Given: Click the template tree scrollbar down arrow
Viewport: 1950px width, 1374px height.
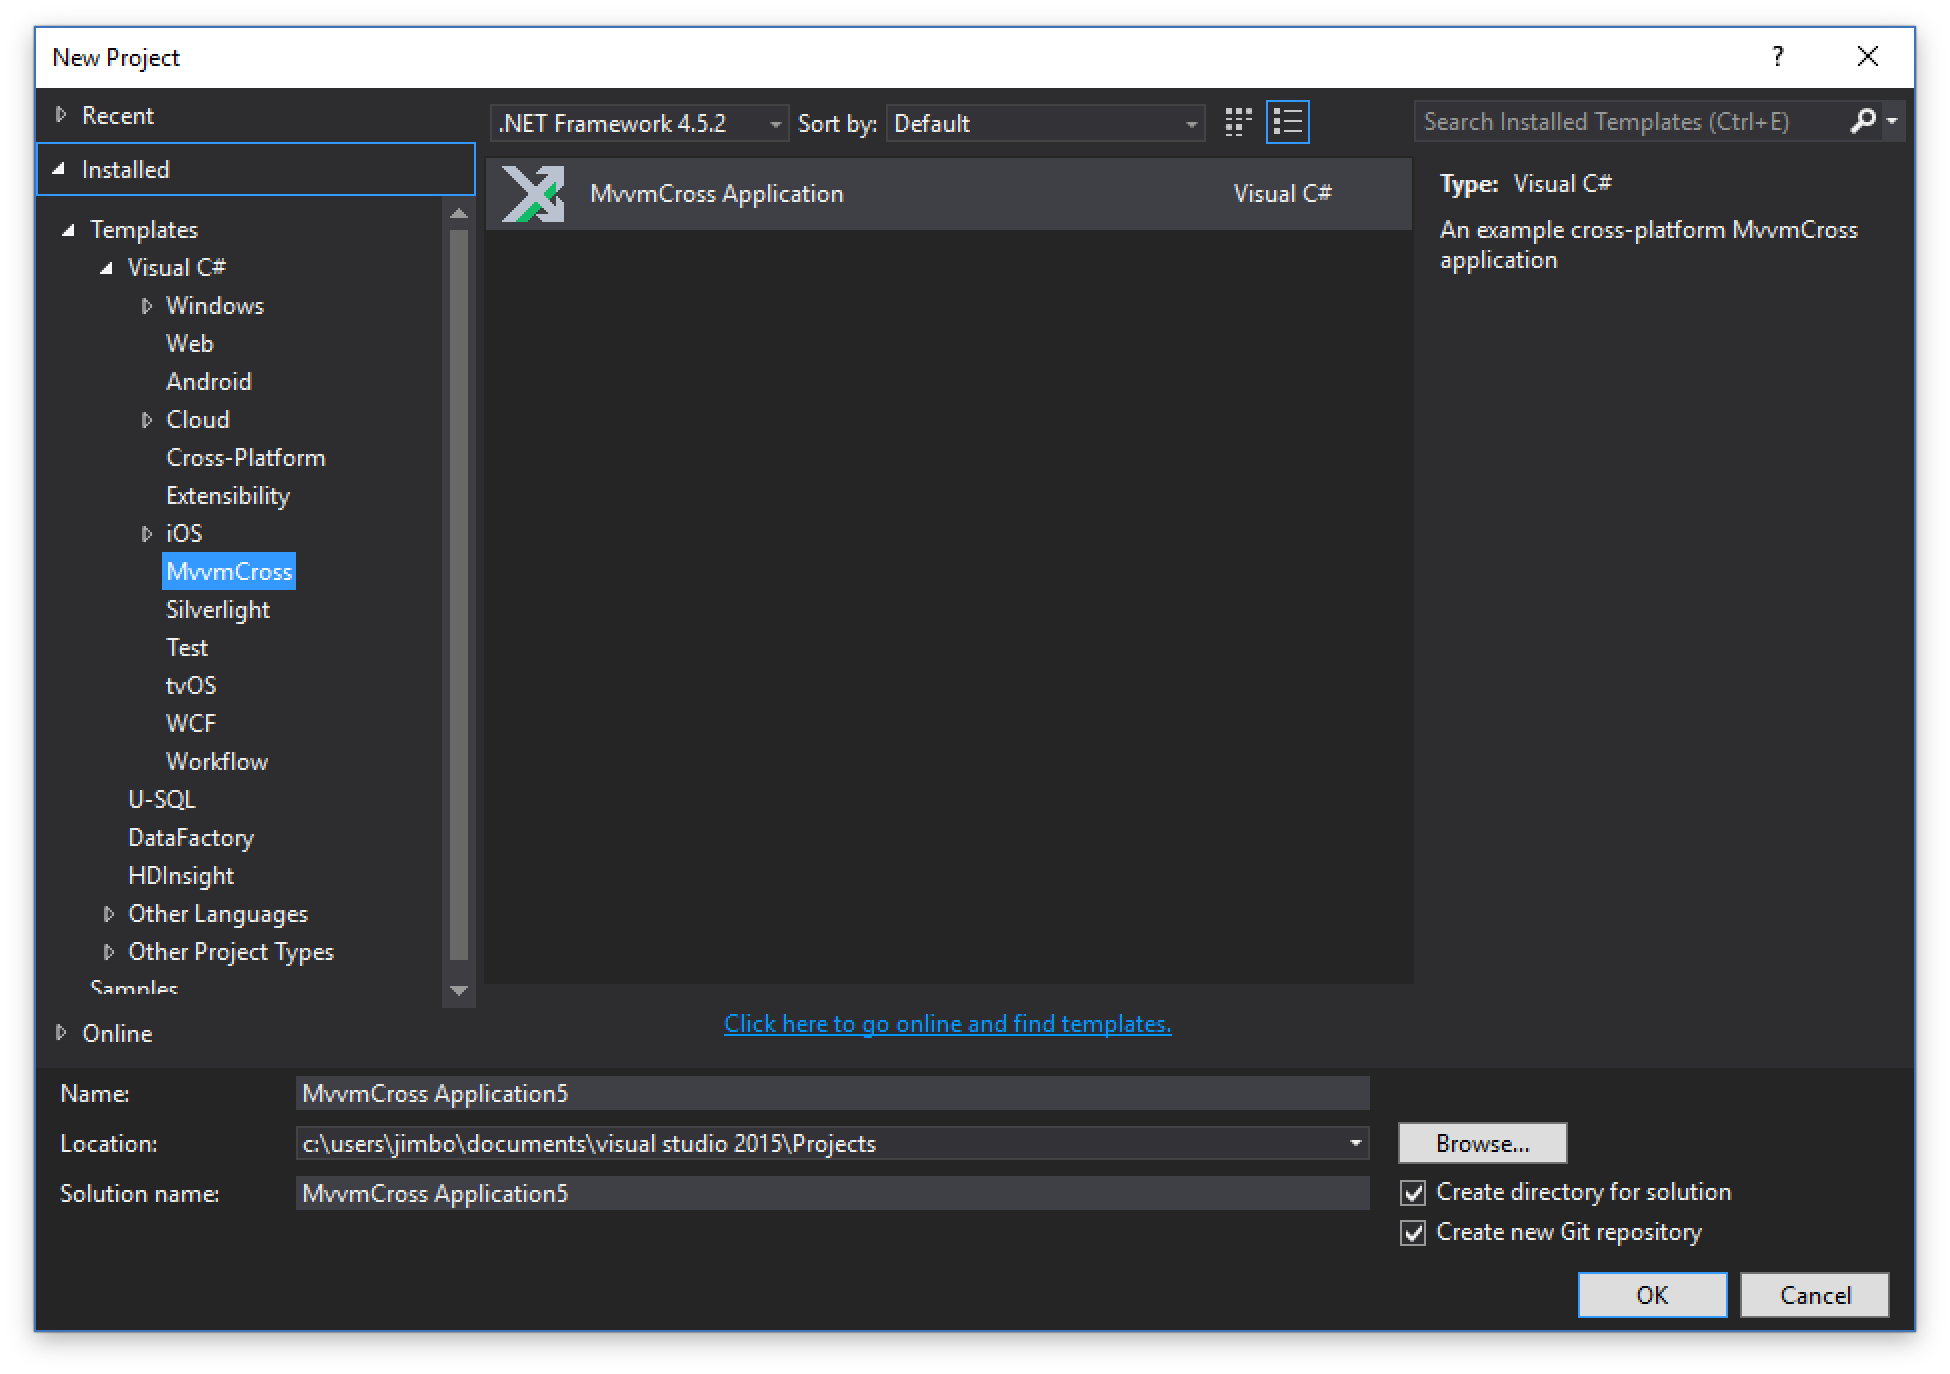Looking at the screenshot, I should point(459,990).
